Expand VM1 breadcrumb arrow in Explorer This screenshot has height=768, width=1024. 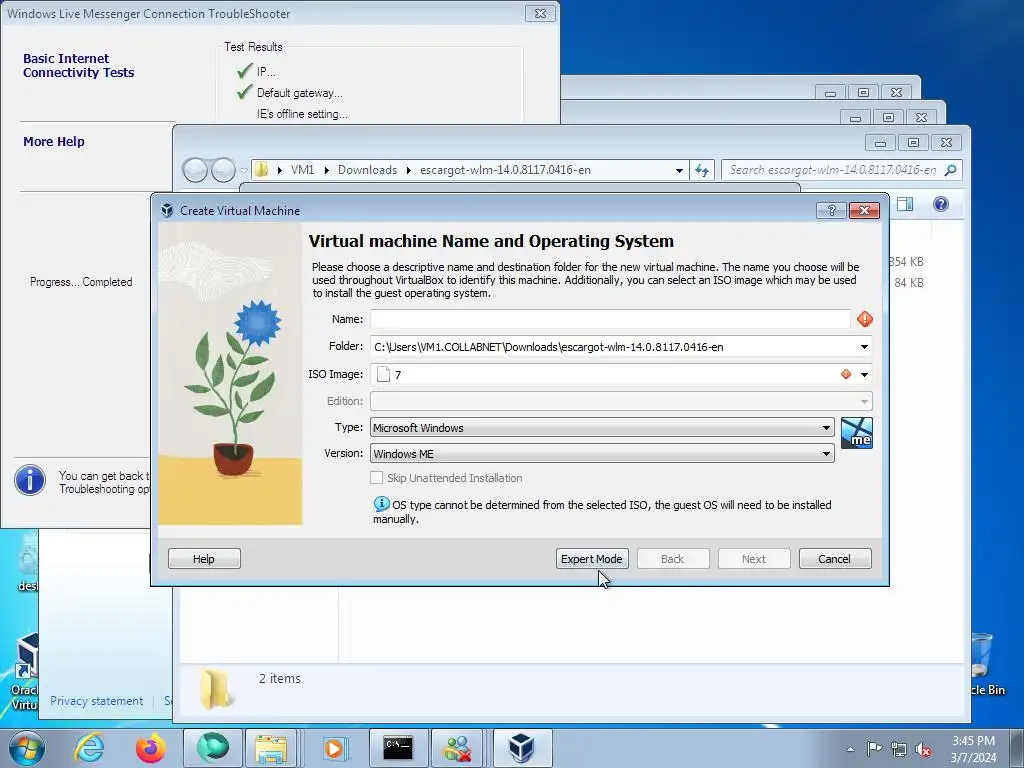pyautogui.click(x=326, y=170)
